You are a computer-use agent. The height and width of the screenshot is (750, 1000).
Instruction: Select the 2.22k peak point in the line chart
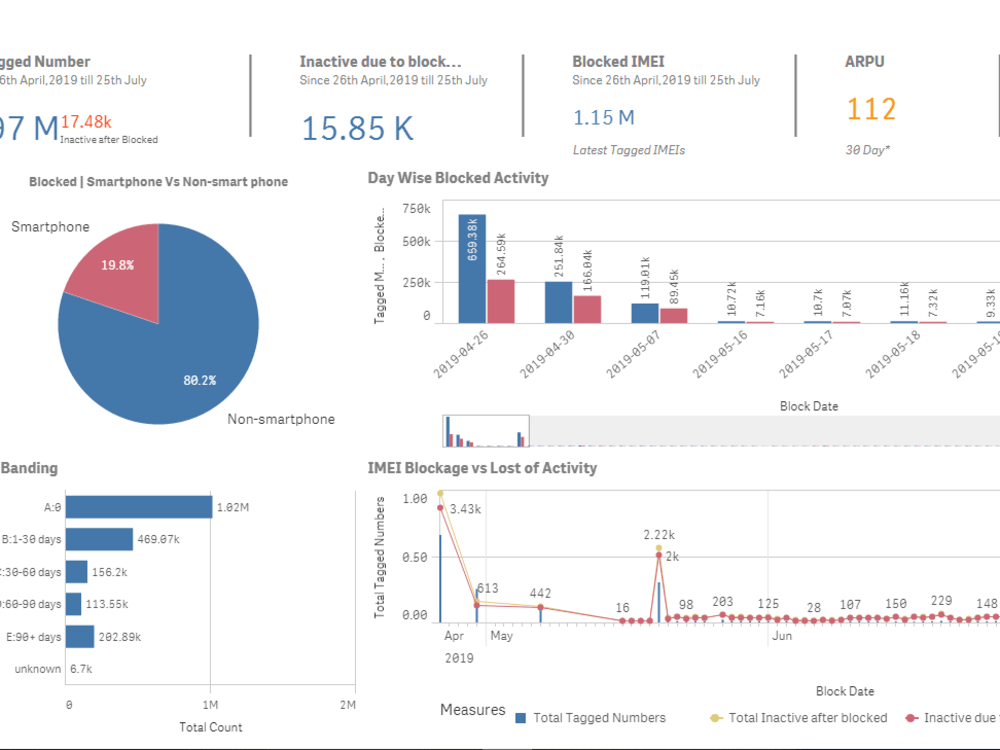pyautogui.click(x=657, y=550)
